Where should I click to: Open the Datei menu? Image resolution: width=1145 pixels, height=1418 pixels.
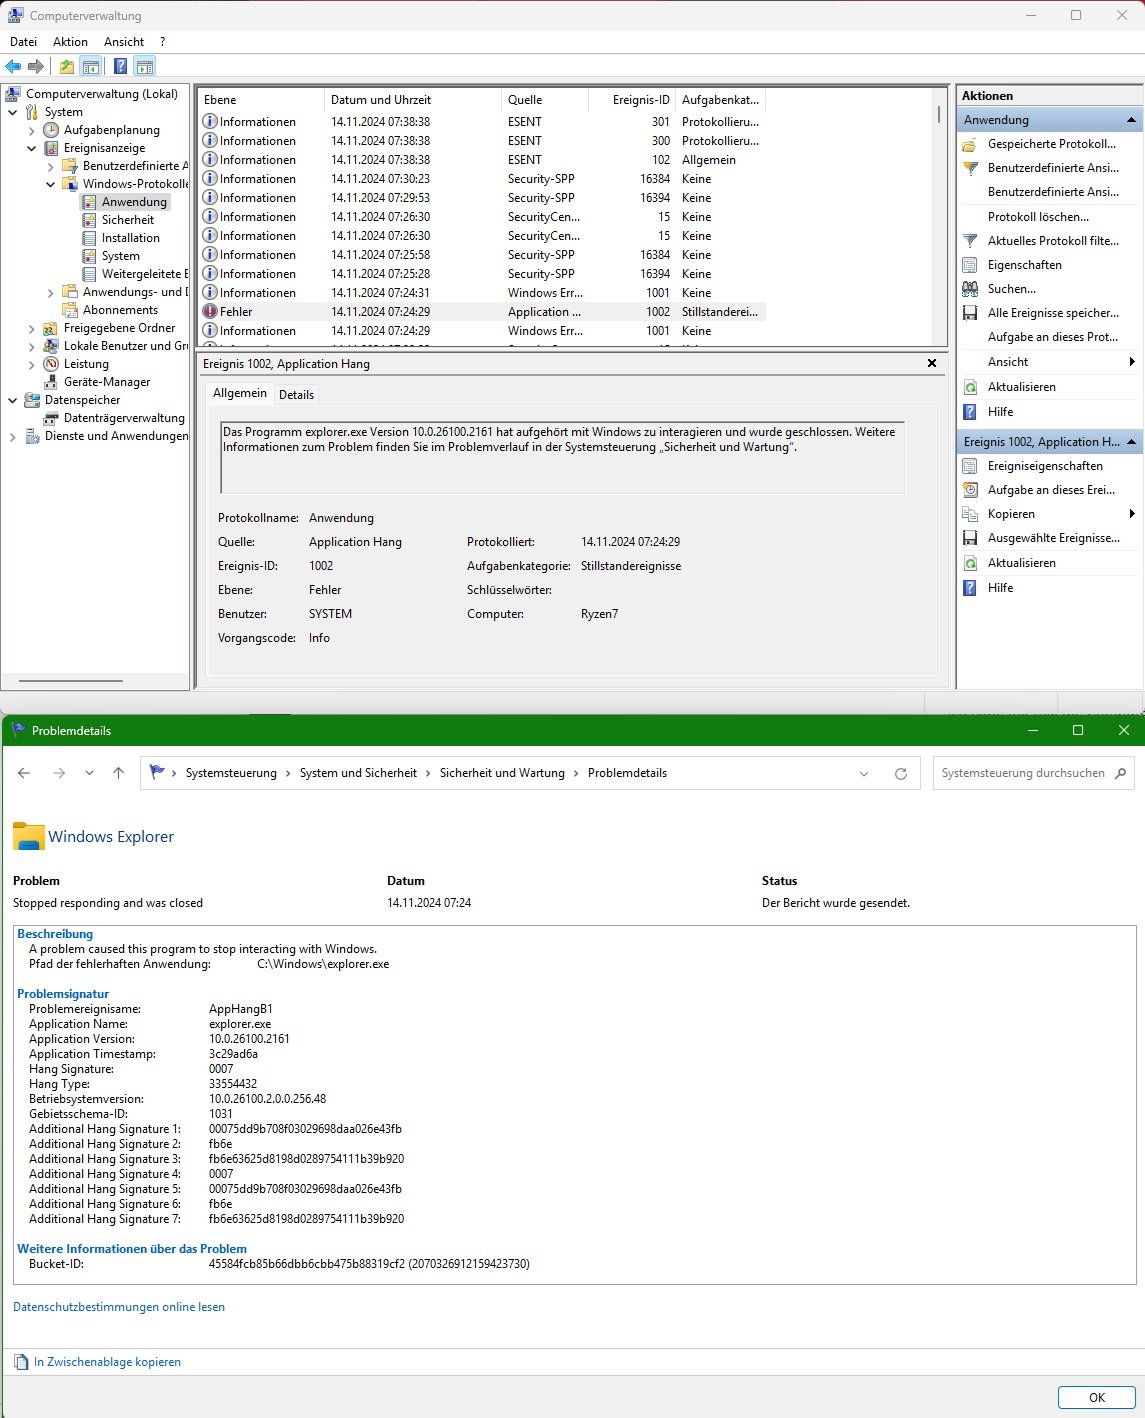coord(23,42)
